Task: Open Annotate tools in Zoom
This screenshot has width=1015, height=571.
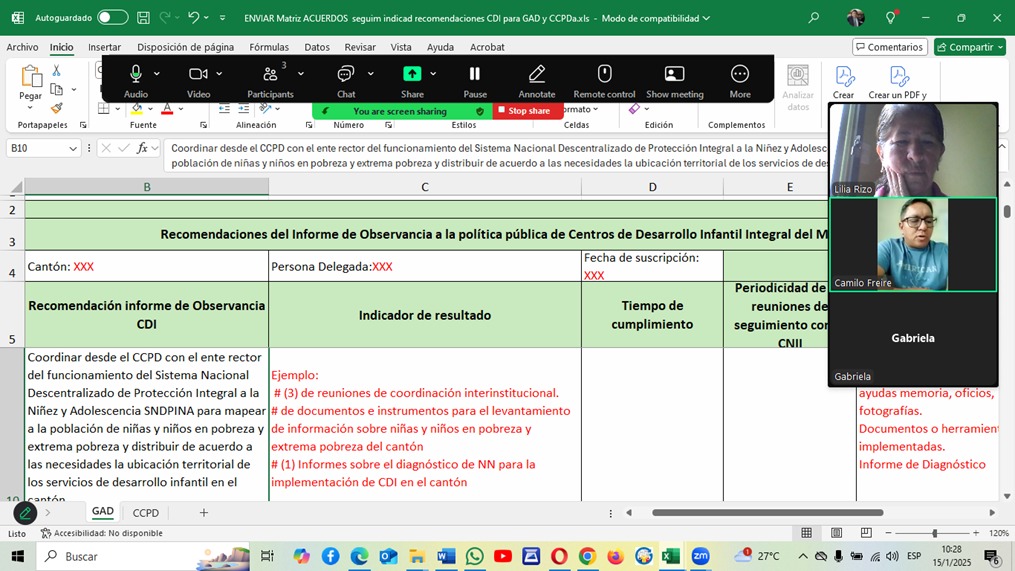Action: (537, 74)
